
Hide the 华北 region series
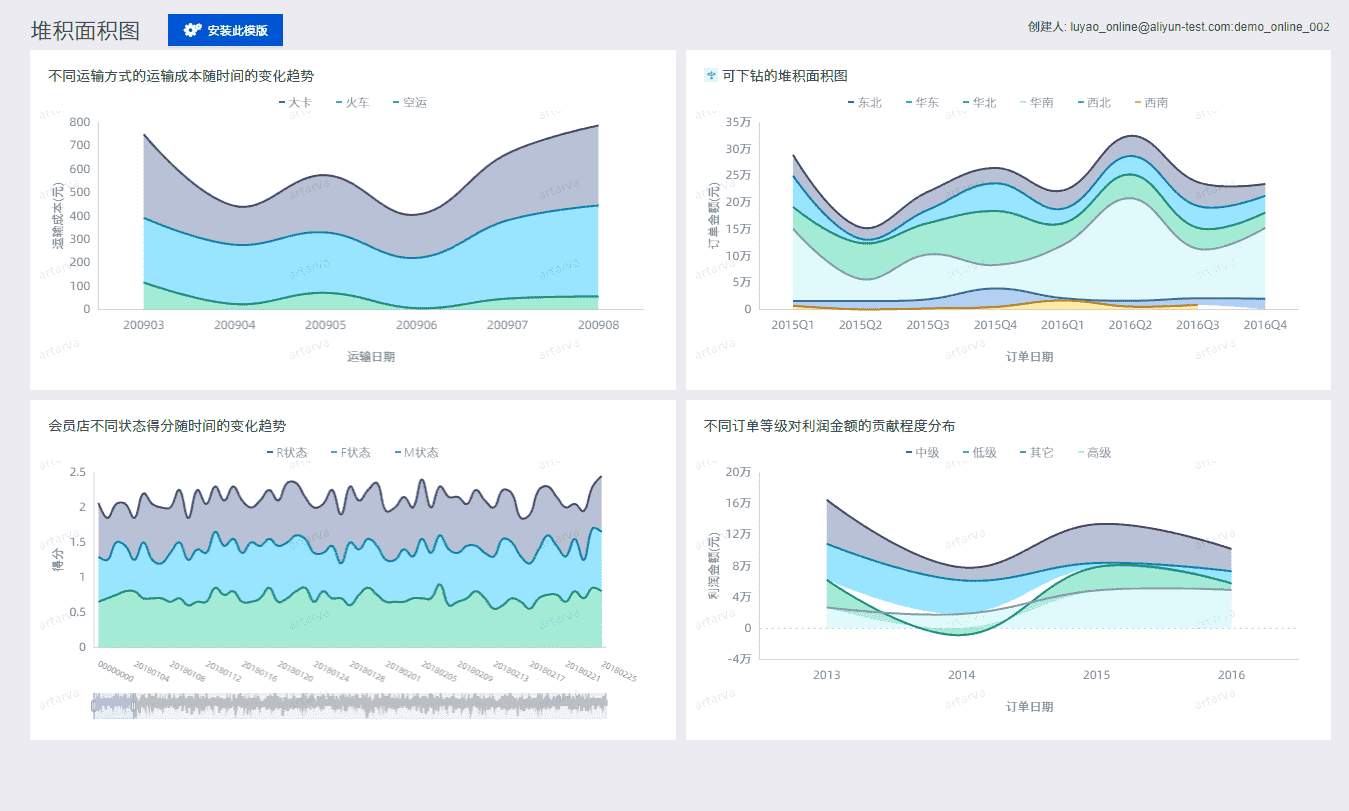[979, 103]
